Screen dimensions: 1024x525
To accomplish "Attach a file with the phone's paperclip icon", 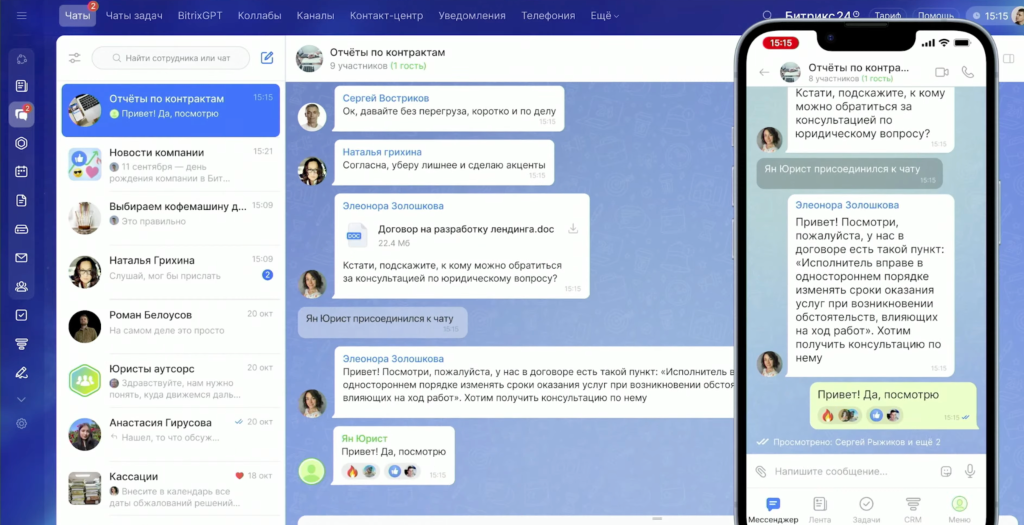I will tap(760, 471).
